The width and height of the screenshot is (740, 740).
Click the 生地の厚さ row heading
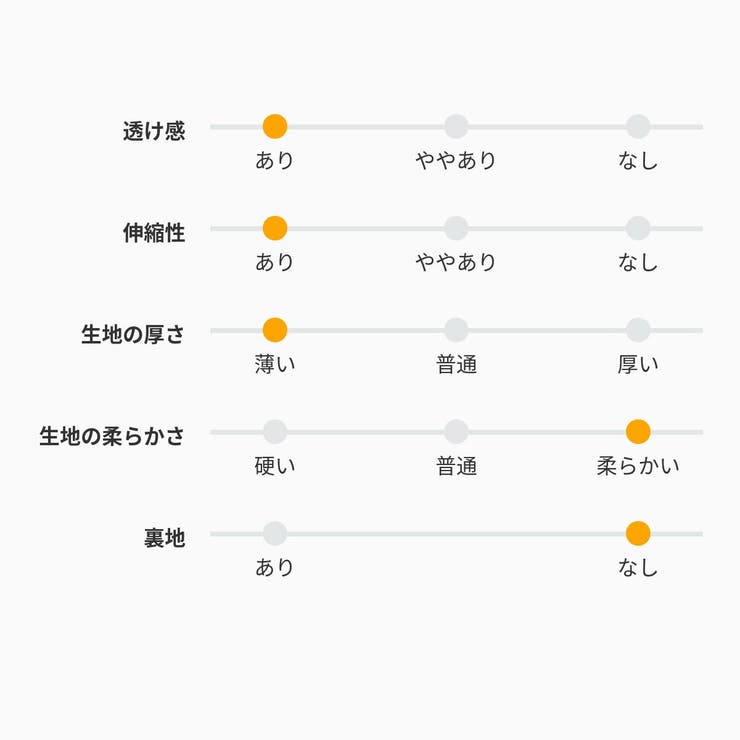click(x=133, y=334)
